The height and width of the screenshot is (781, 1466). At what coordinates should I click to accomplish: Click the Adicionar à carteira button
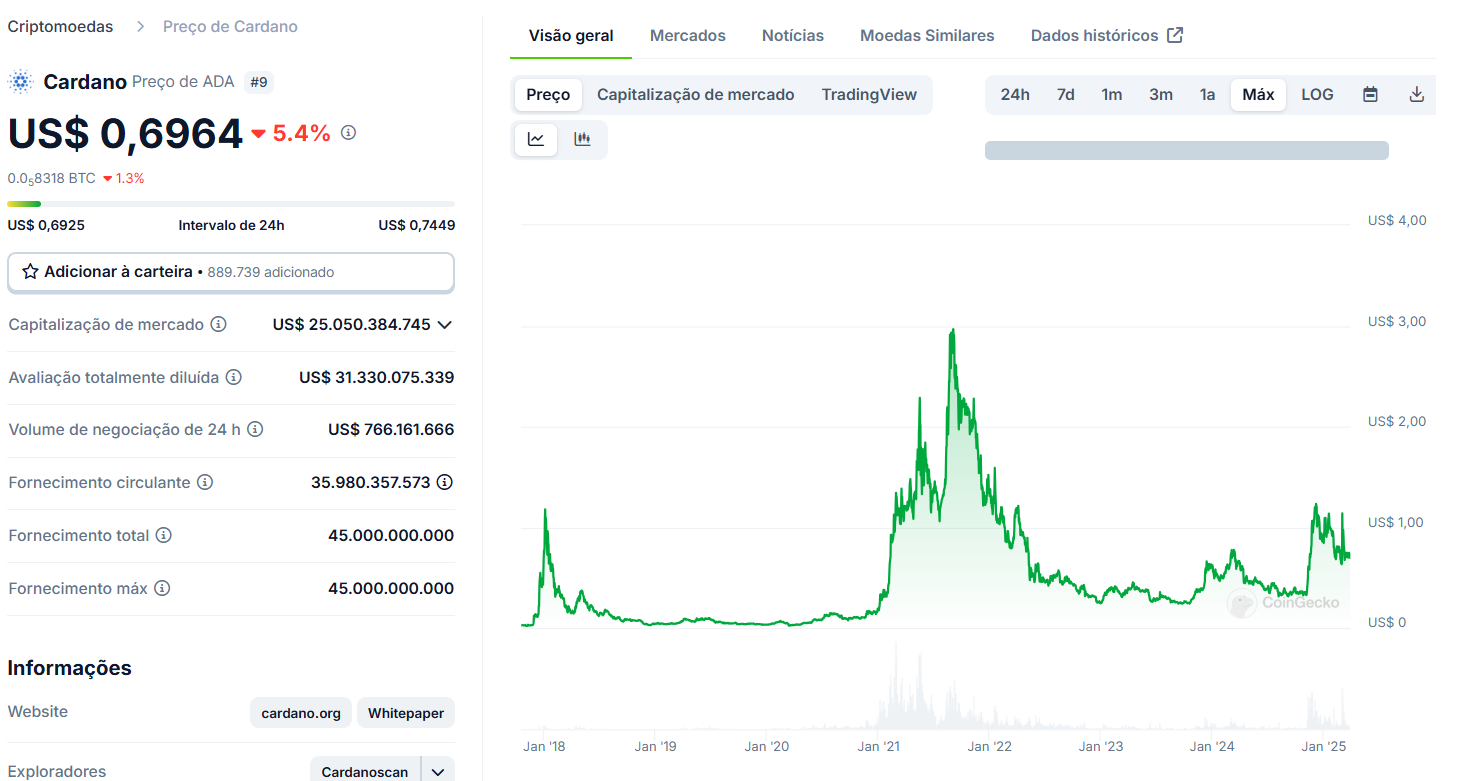[x=231, y=272]
